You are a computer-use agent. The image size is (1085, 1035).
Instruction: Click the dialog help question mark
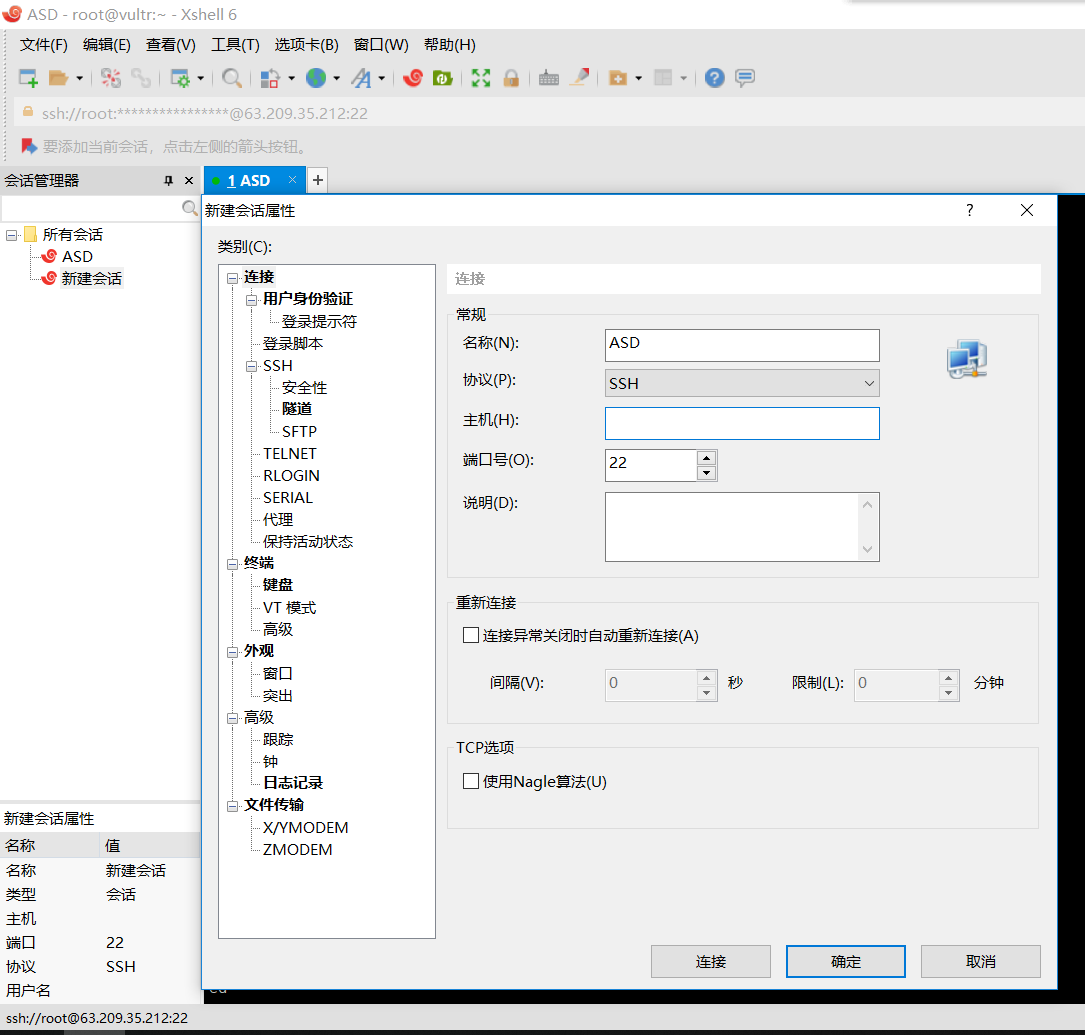coord(969,210)
